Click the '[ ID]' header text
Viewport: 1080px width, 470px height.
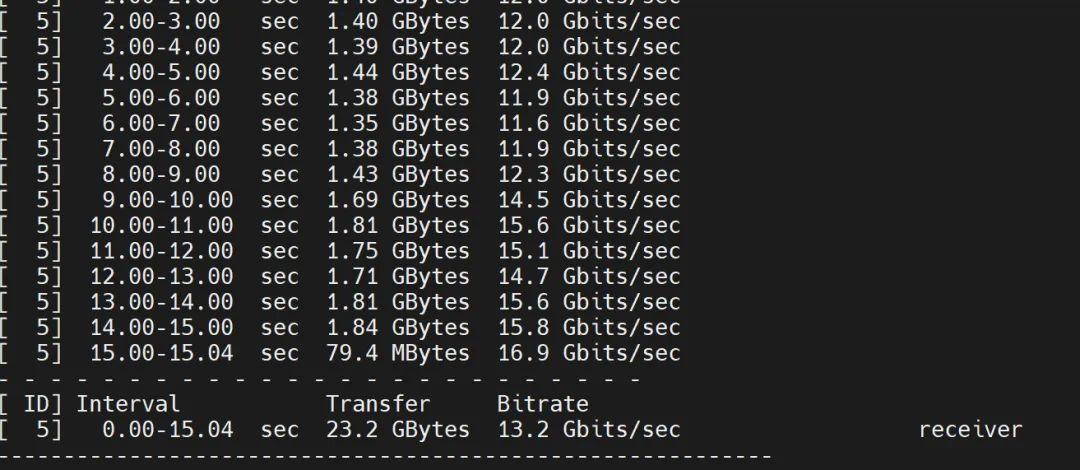pos(30,404)
